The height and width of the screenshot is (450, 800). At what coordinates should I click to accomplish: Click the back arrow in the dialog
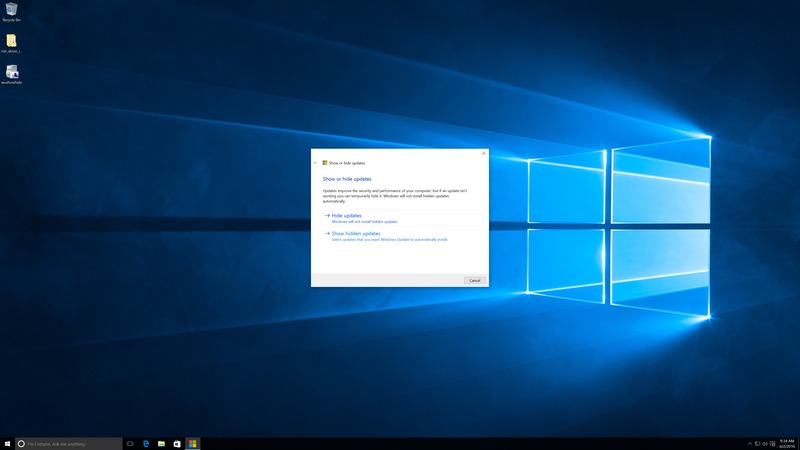pyautogui.click(x=316, y=162)
